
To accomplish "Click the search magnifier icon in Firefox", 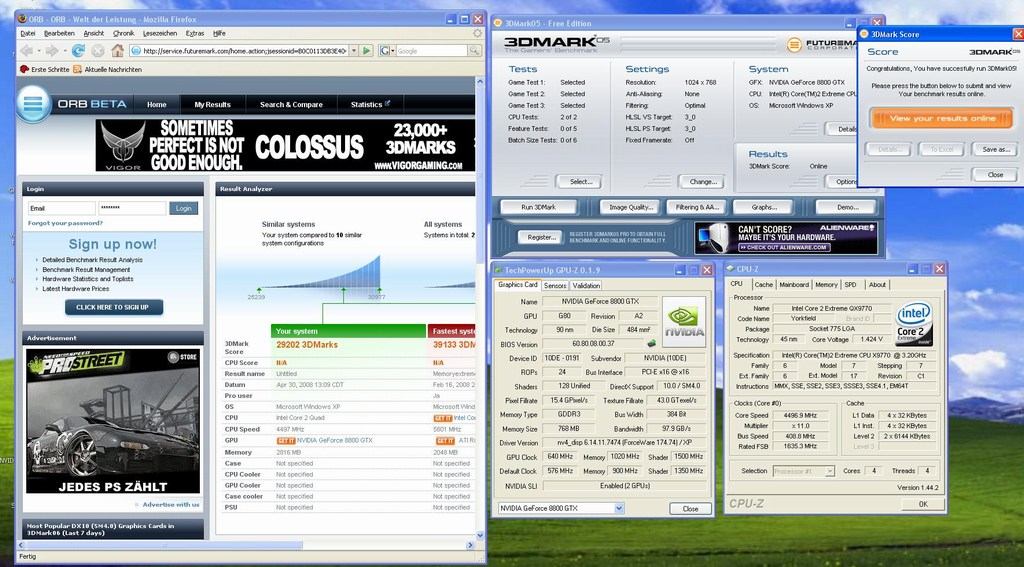I will 475,50.
